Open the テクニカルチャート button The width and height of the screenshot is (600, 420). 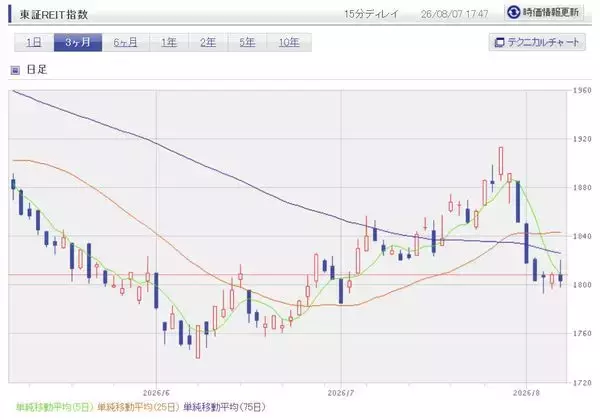[x=537, y=42]
